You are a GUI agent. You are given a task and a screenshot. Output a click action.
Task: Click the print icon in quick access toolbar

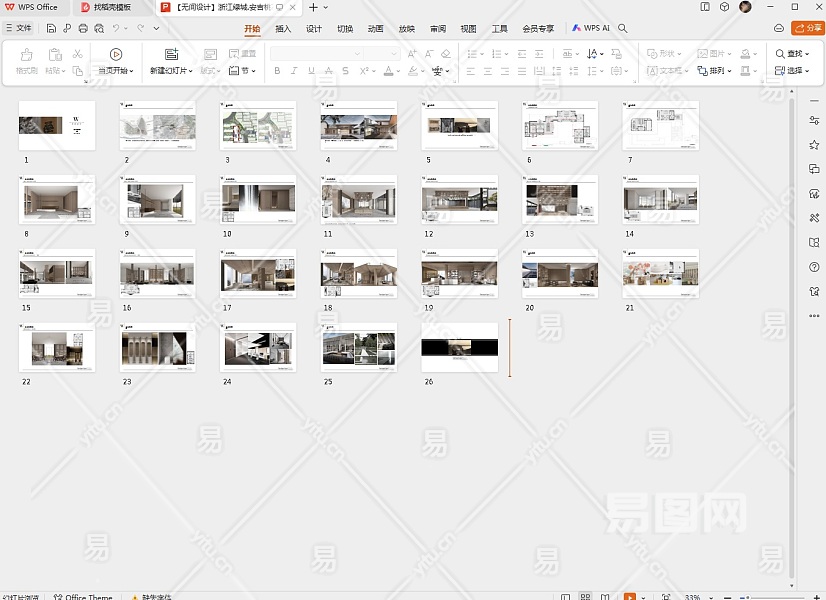[x=83, y=29]
